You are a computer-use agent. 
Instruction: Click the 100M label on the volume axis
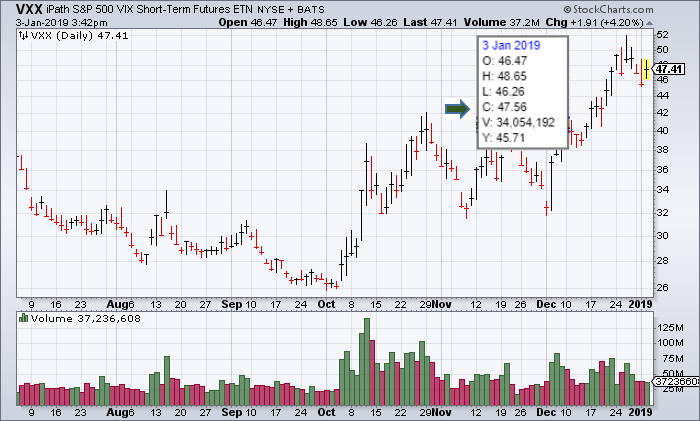(x=670, y=343)
